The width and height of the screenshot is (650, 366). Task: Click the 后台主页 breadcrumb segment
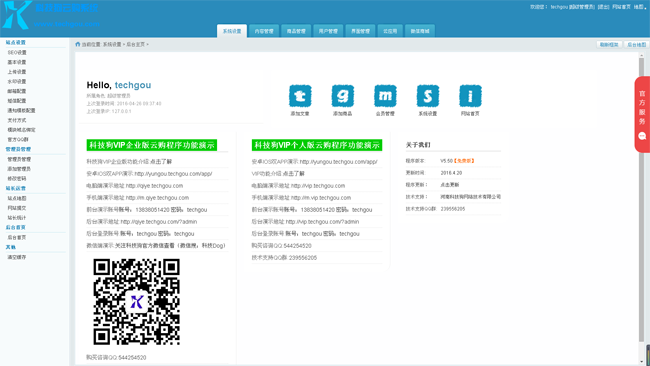[x=136, y=44]
